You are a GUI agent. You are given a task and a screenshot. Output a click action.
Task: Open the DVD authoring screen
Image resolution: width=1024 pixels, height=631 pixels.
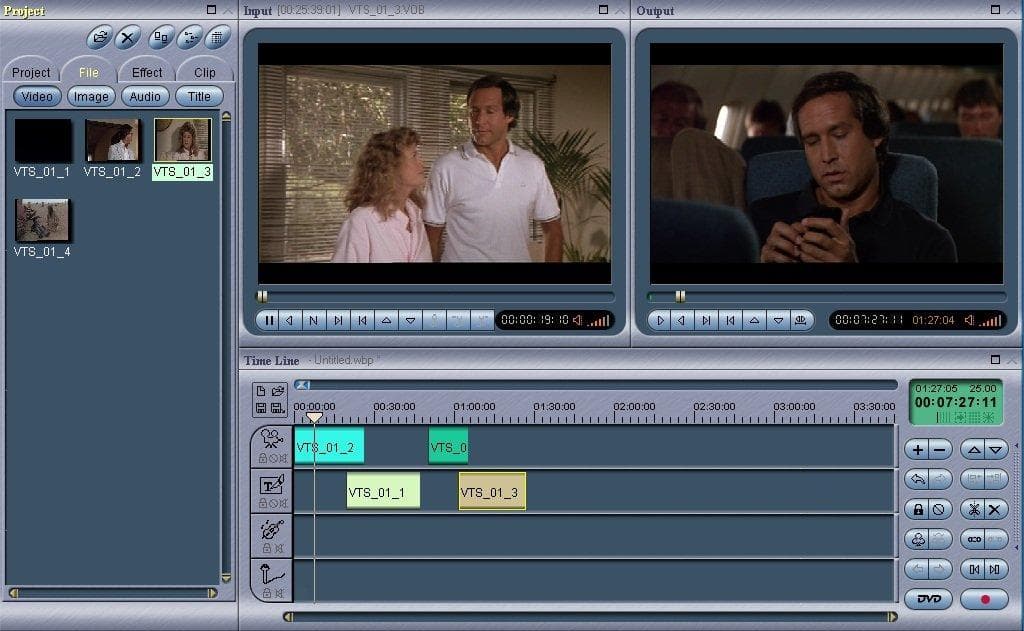[x=930, y=597]
